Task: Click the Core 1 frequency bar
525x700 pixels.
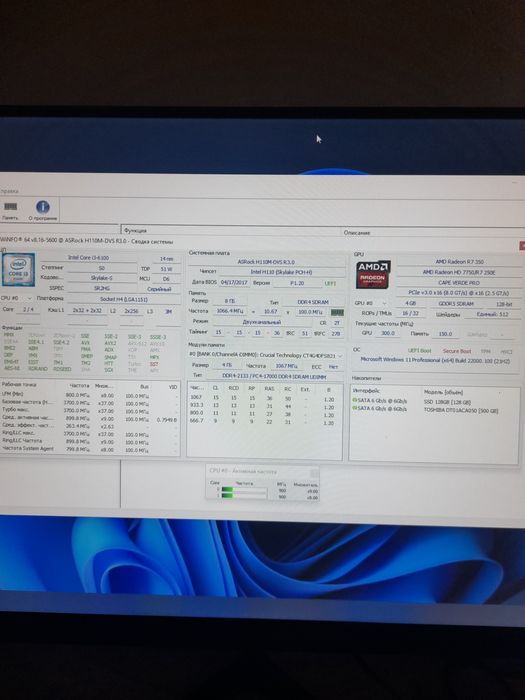Action: click(x=244, y=496)
